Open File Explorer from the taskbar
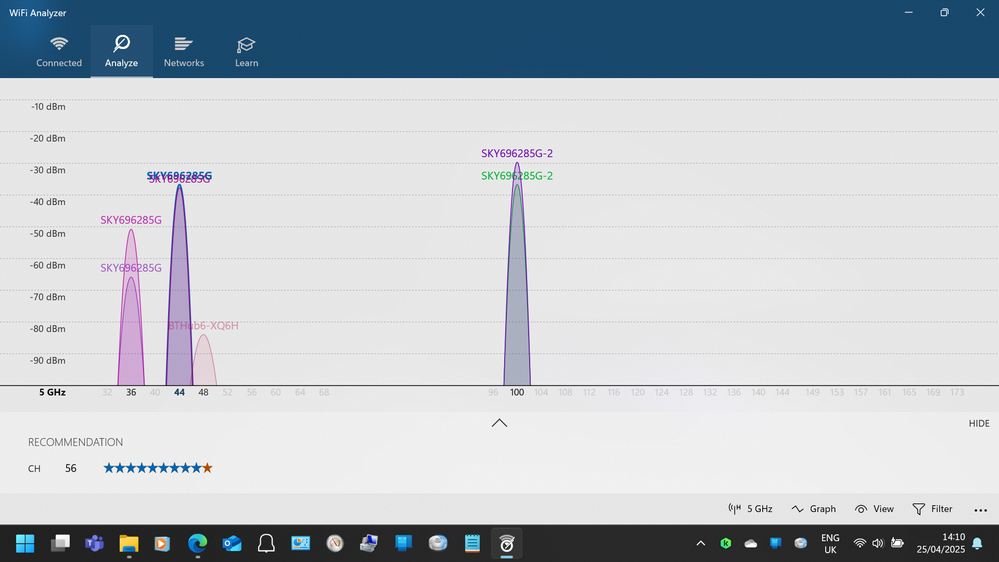The width and height of the screenshot is (999, 562). [x=128, y=543]
